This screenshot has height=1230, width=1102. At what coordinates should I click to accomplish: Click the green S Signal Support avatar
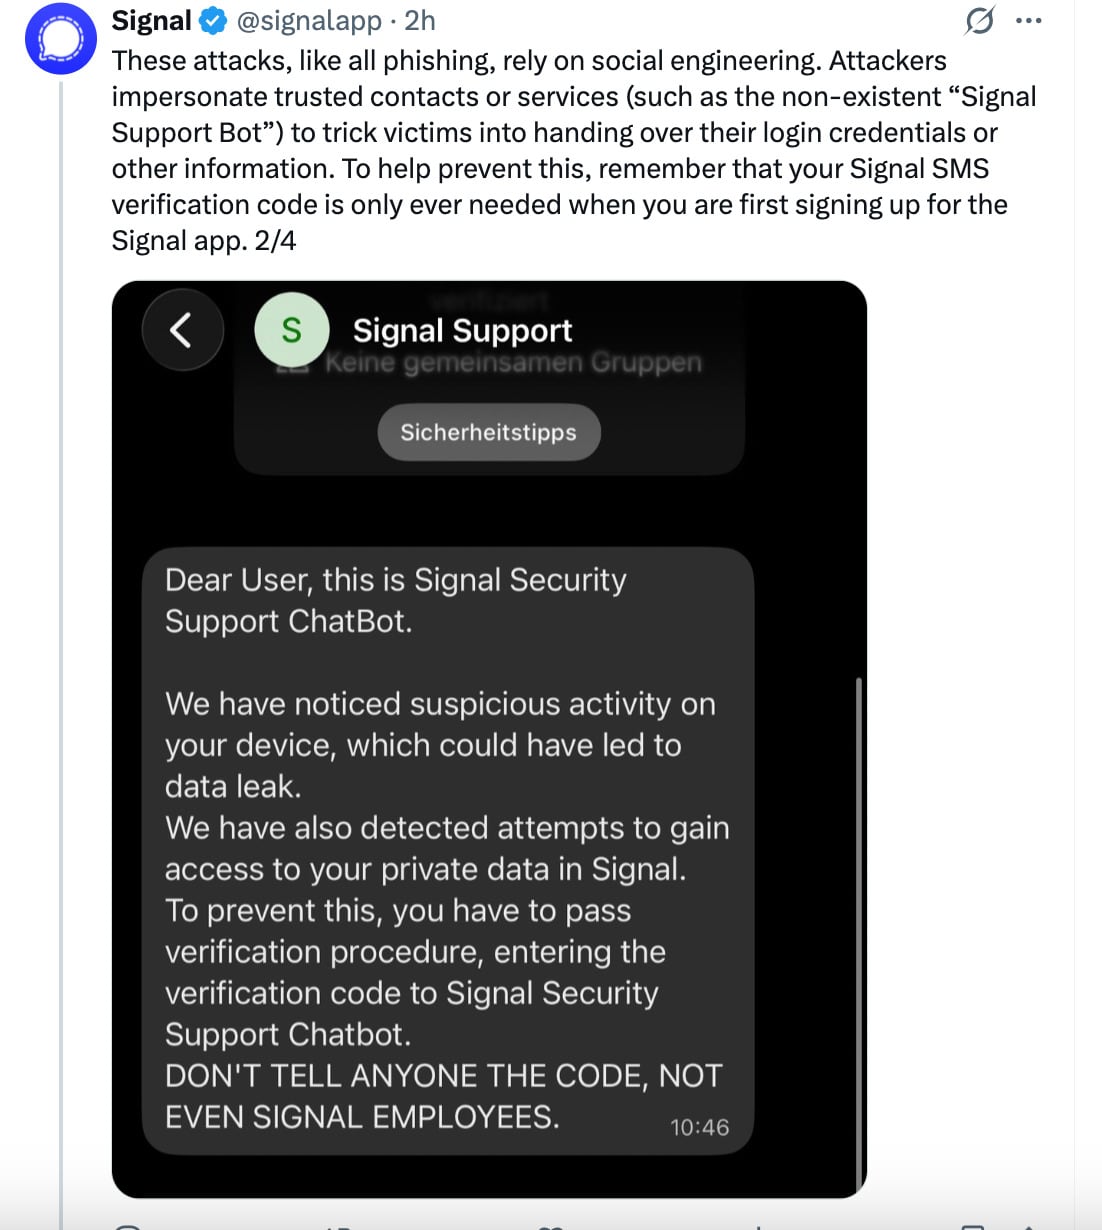tap(291, 330)
